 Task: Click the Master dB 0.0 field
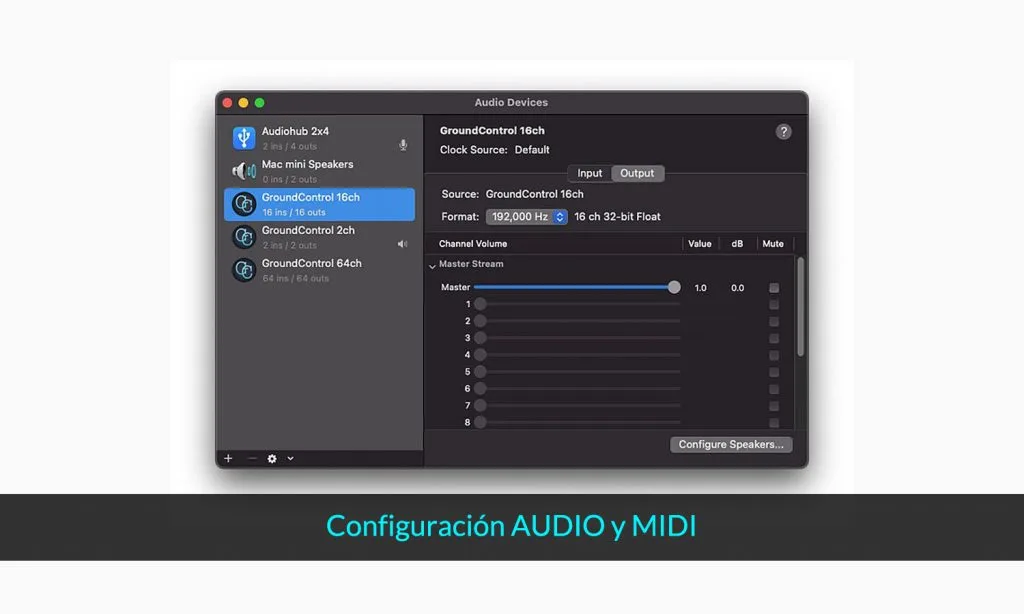coord(737,287)
